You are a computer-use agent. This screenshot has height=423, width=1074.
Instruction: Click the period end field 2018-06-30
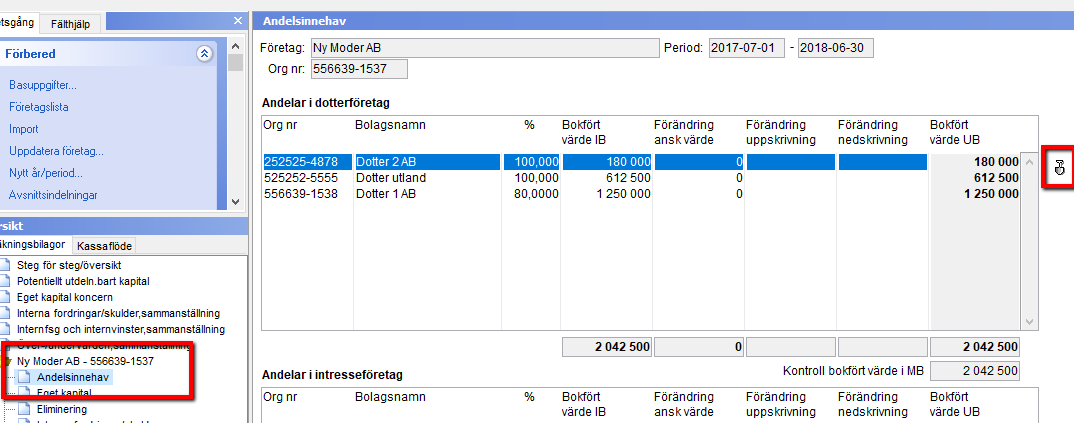[836, 49]
